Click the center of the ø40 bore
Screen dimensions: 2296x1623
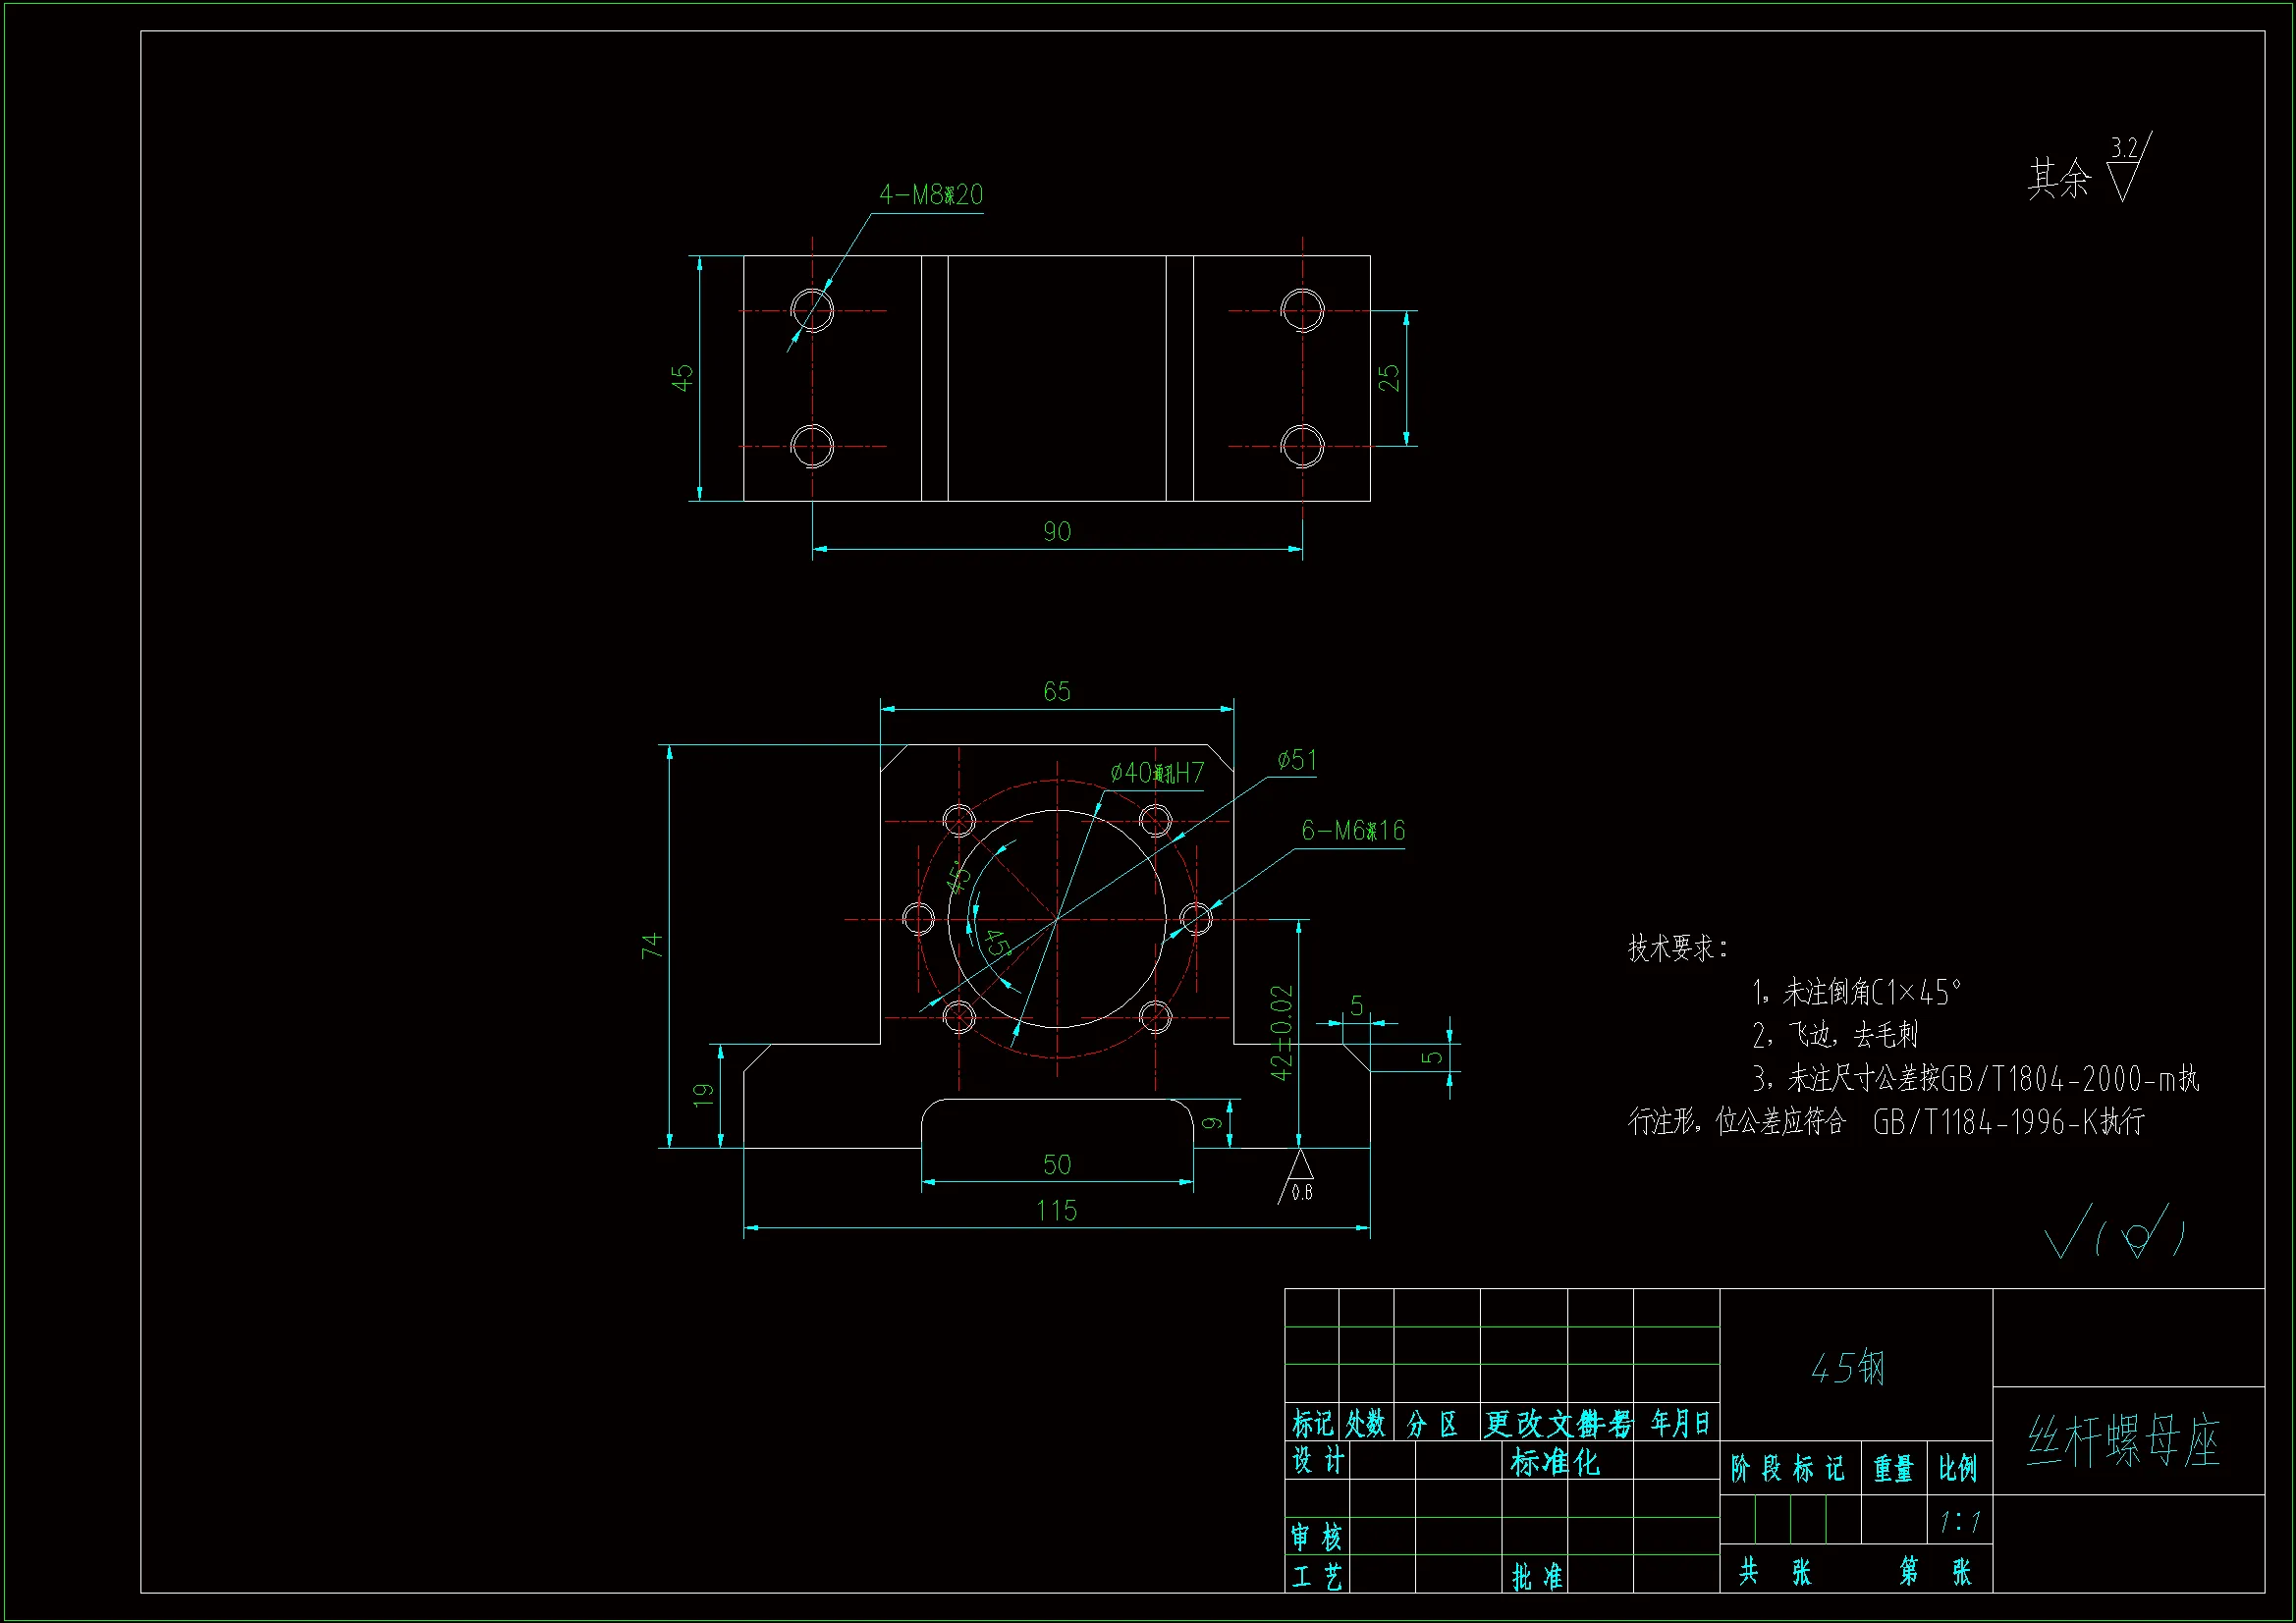point(1057,918)
